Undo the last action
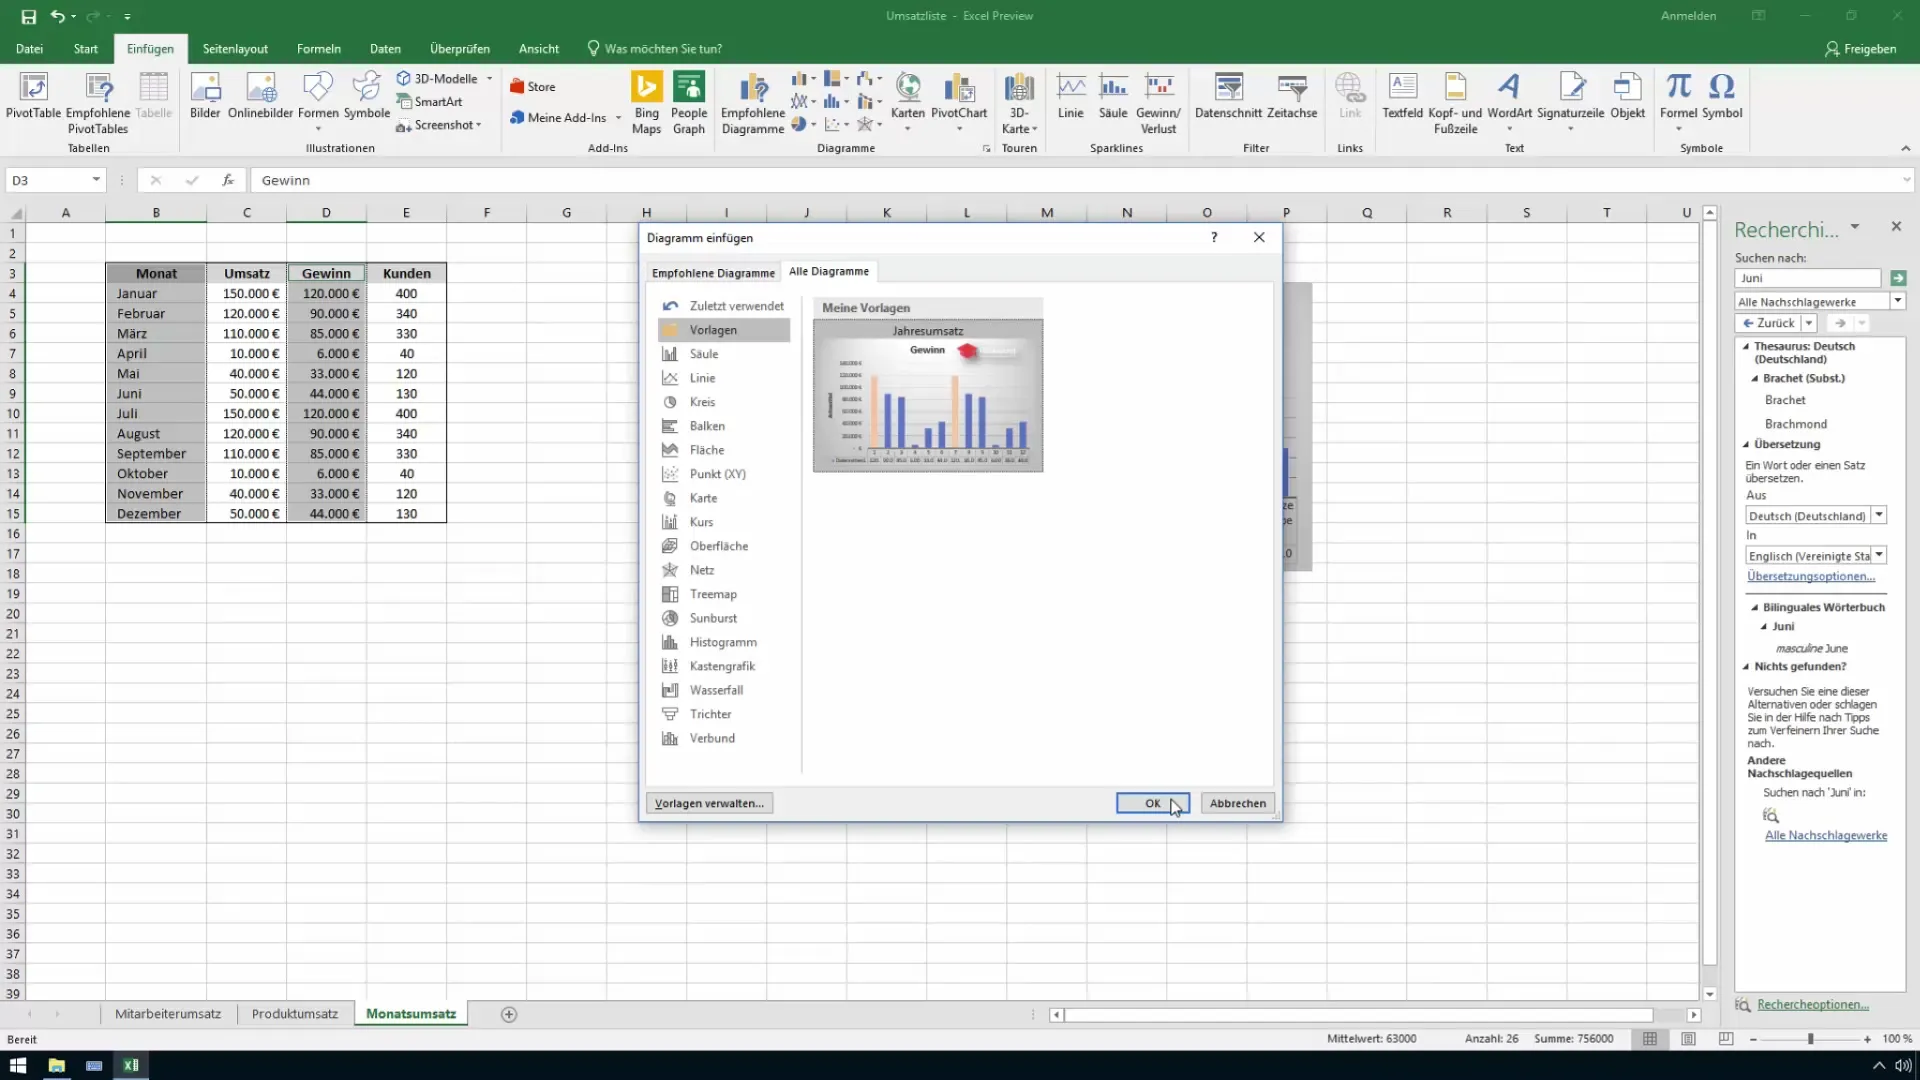 pos(58,16)
